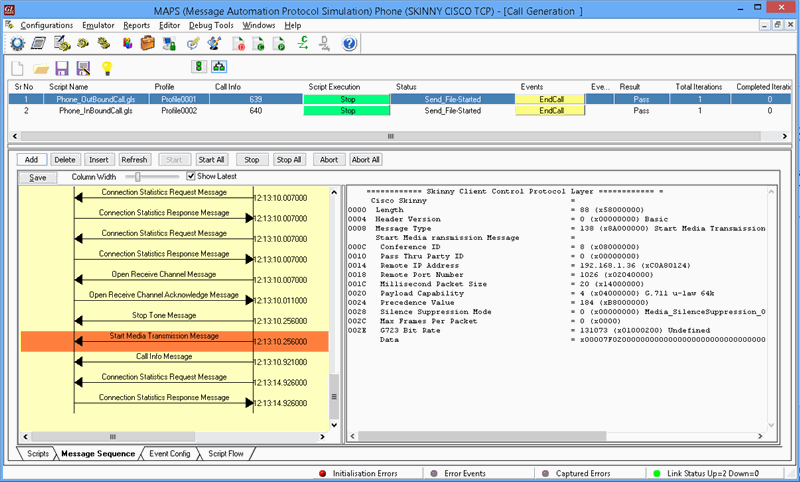Open the Debug Tools menu
This screenshot has height=482, width=800.
(211, 25)
